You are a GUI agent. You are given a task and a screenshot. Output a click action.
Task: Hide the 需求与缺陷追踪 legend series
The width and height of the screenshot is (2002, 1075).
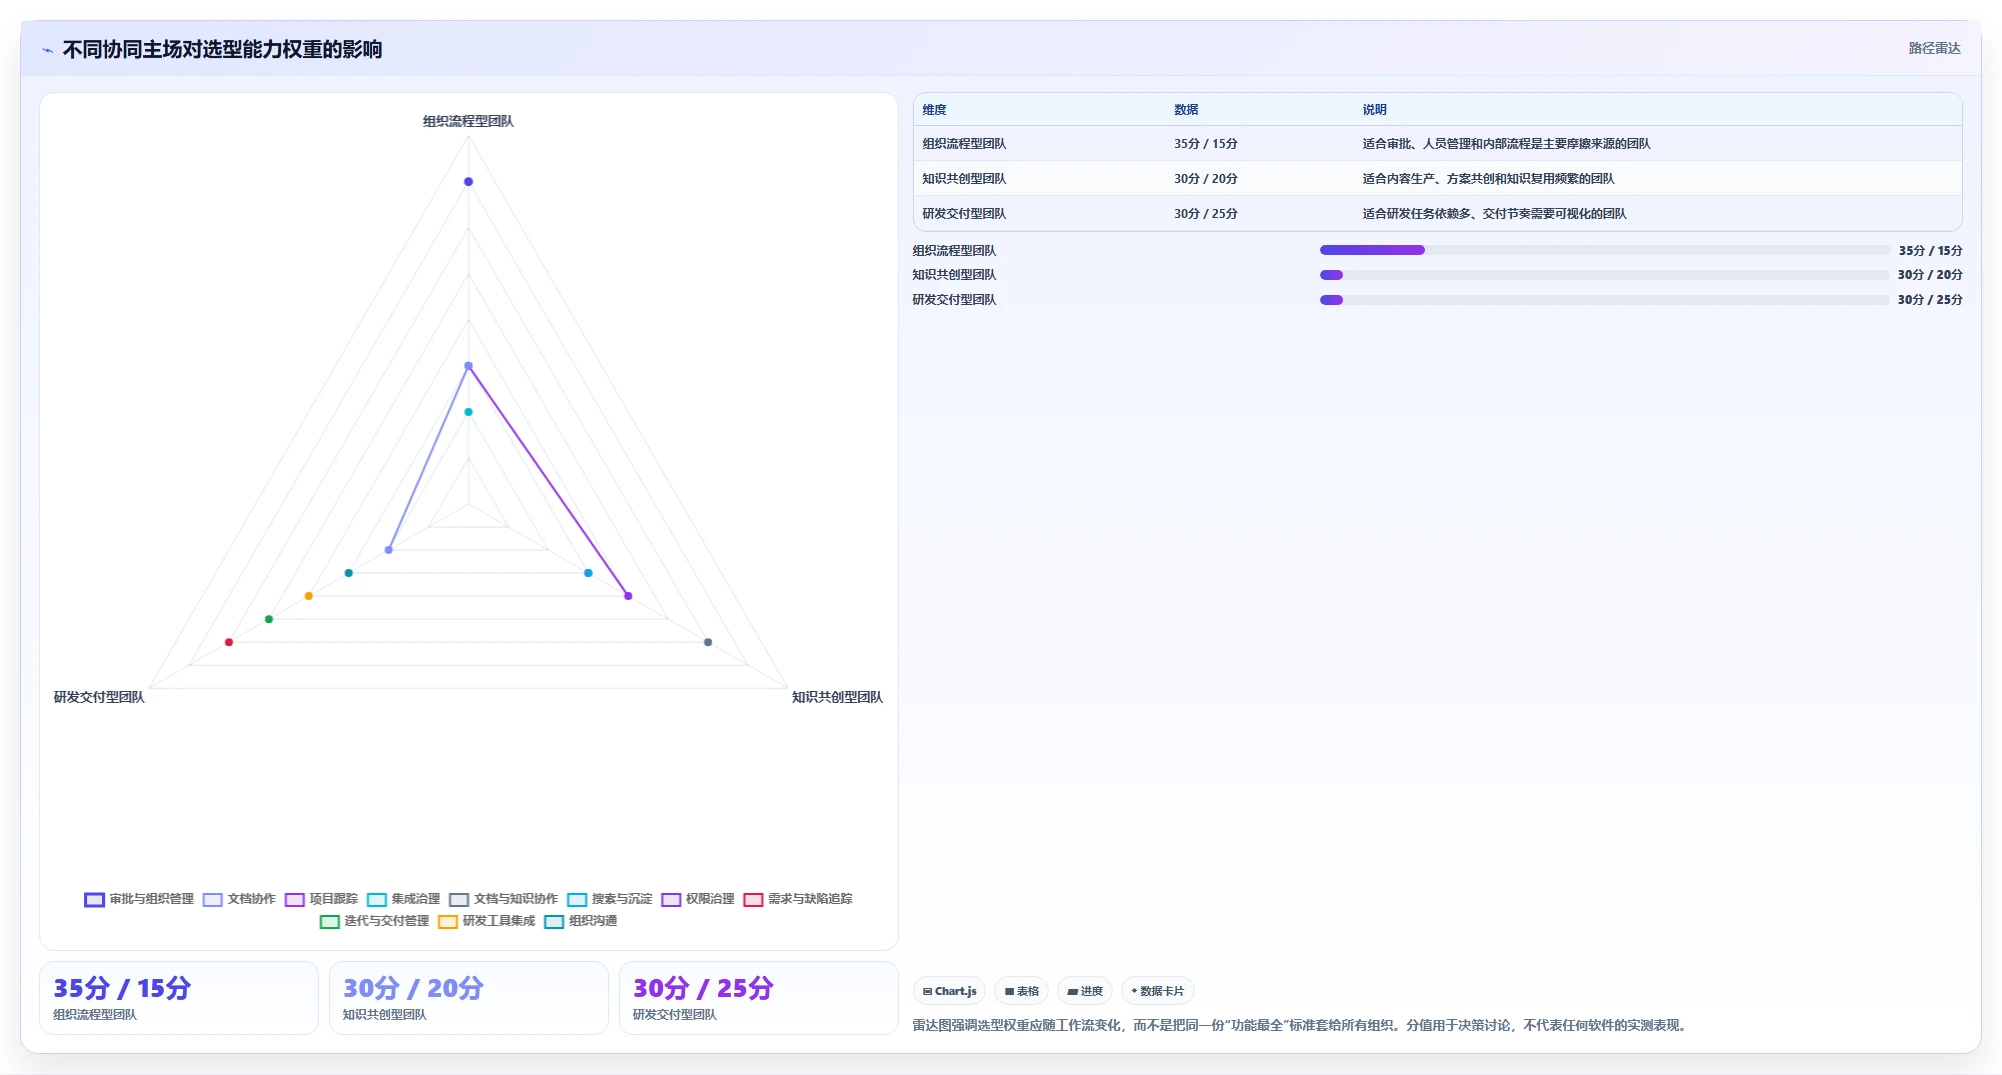coord(797,899)
